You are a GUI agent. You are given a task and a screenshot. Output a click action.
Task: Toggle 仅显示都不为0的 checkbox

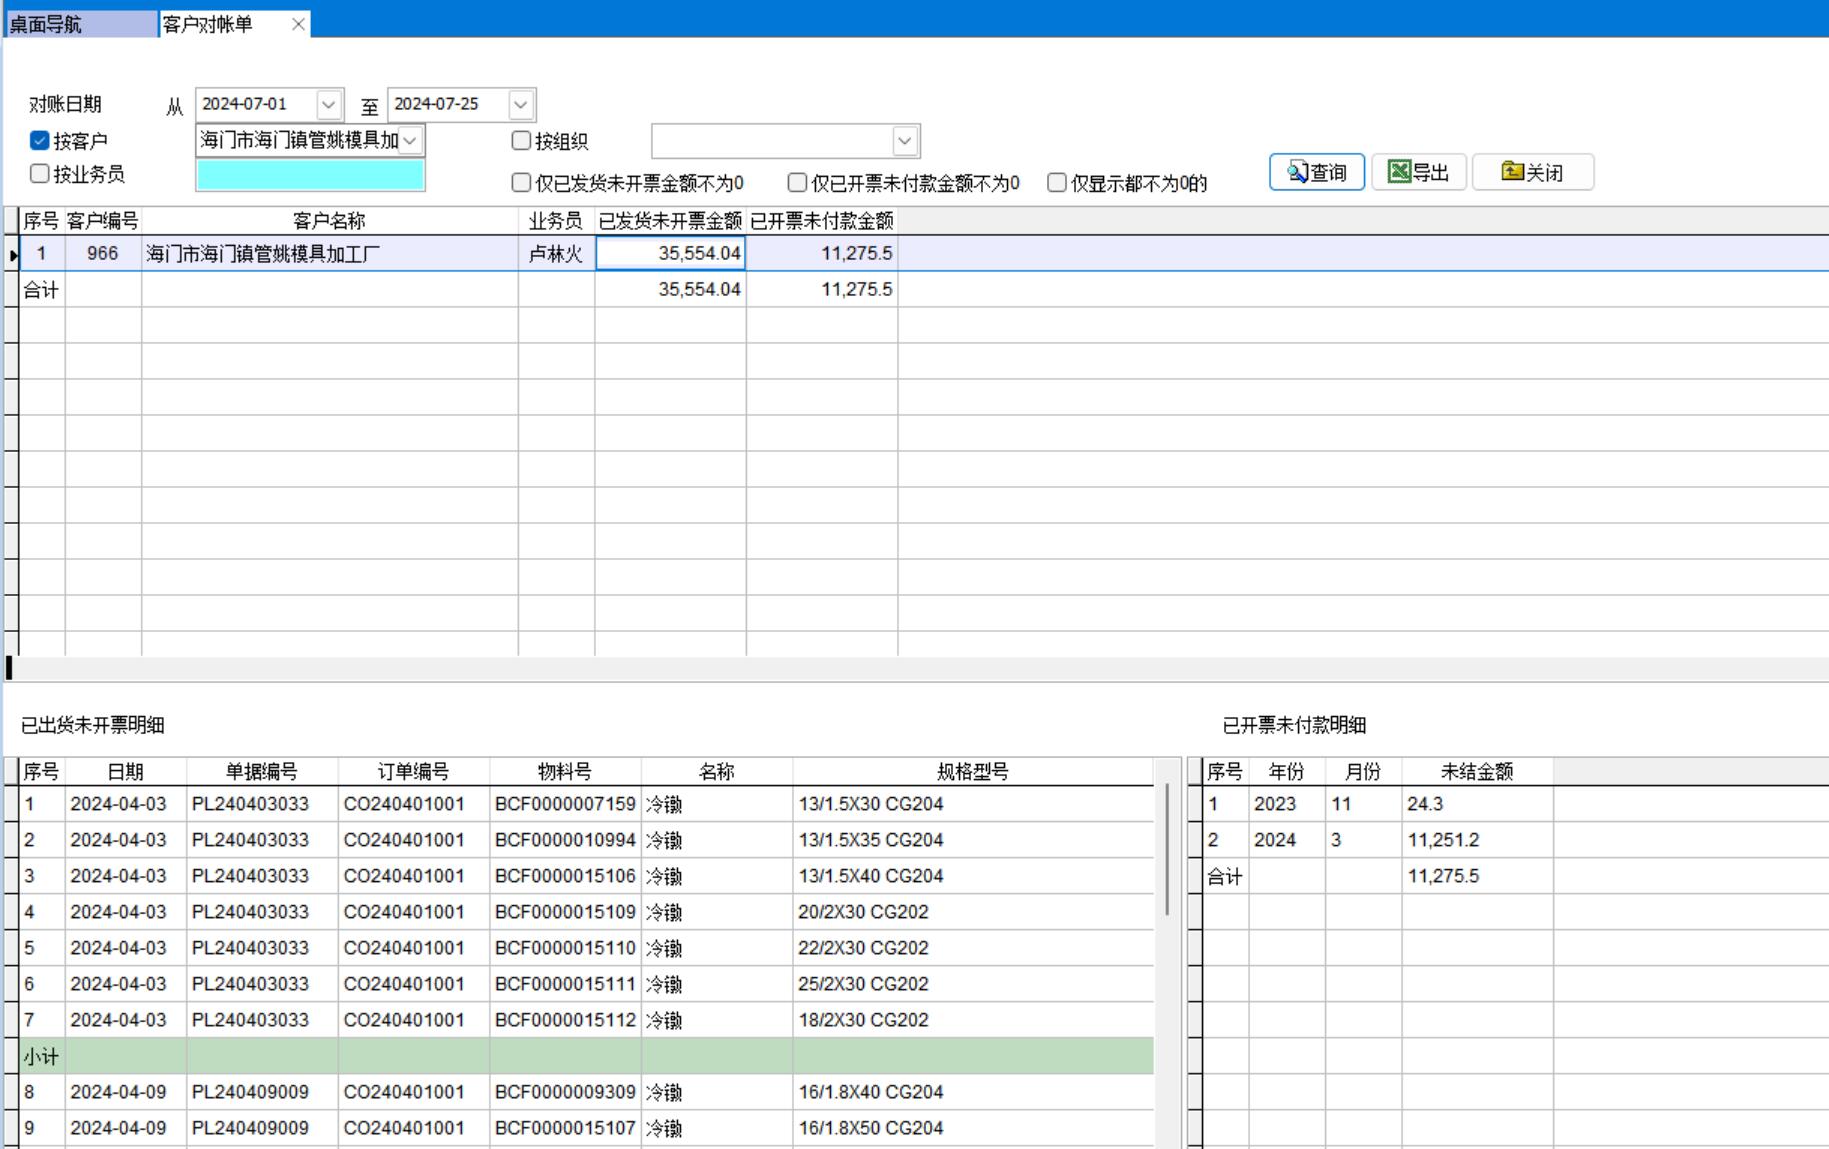coord(1057,183)
